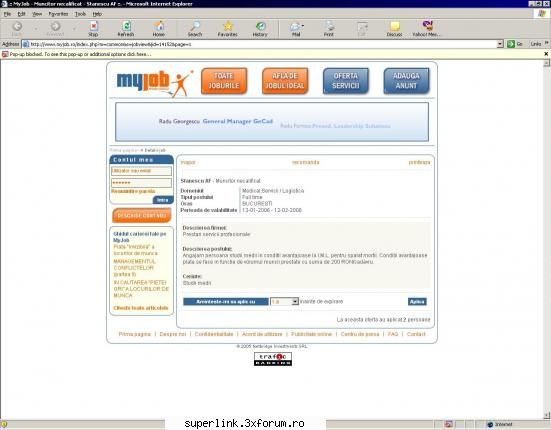Close the pop-up blocked information bar
The width and height of the screenshot is (551, 430).
(546, 54)
